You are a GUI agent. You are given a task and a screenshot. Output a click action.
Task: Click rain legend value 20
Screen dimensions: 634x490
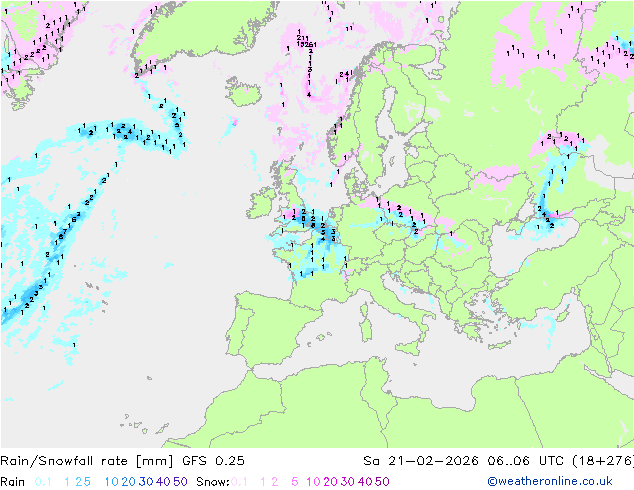point(129,482)
